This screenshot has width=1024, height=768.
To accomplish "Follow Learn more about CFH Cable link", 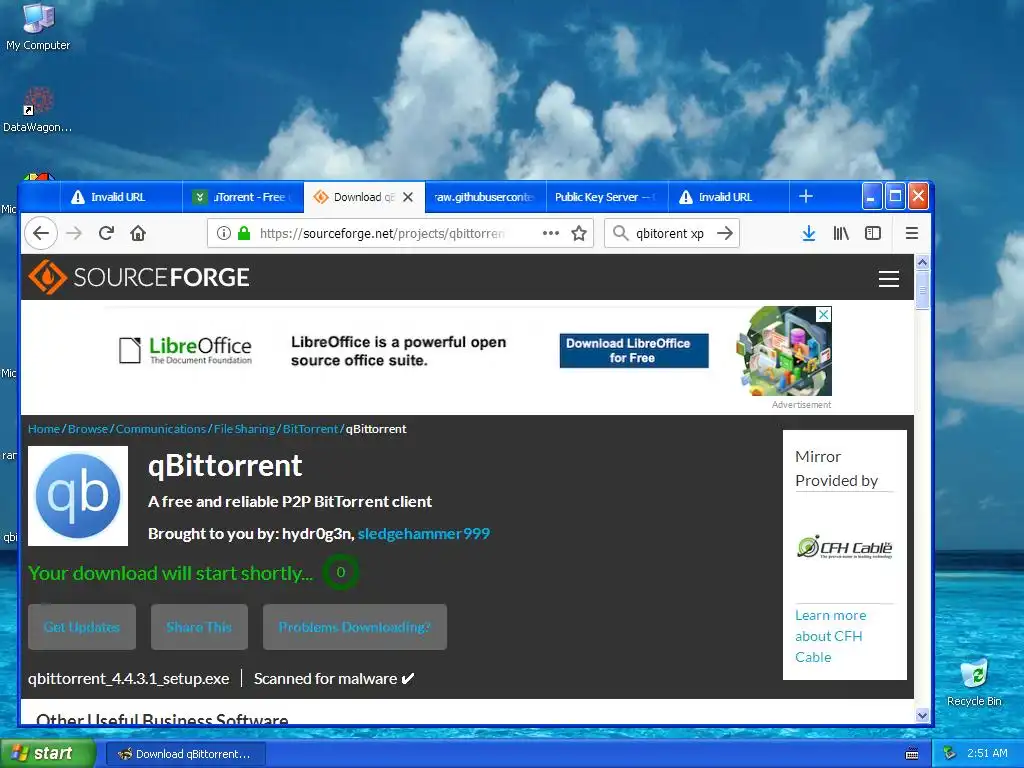I will 830,636.
